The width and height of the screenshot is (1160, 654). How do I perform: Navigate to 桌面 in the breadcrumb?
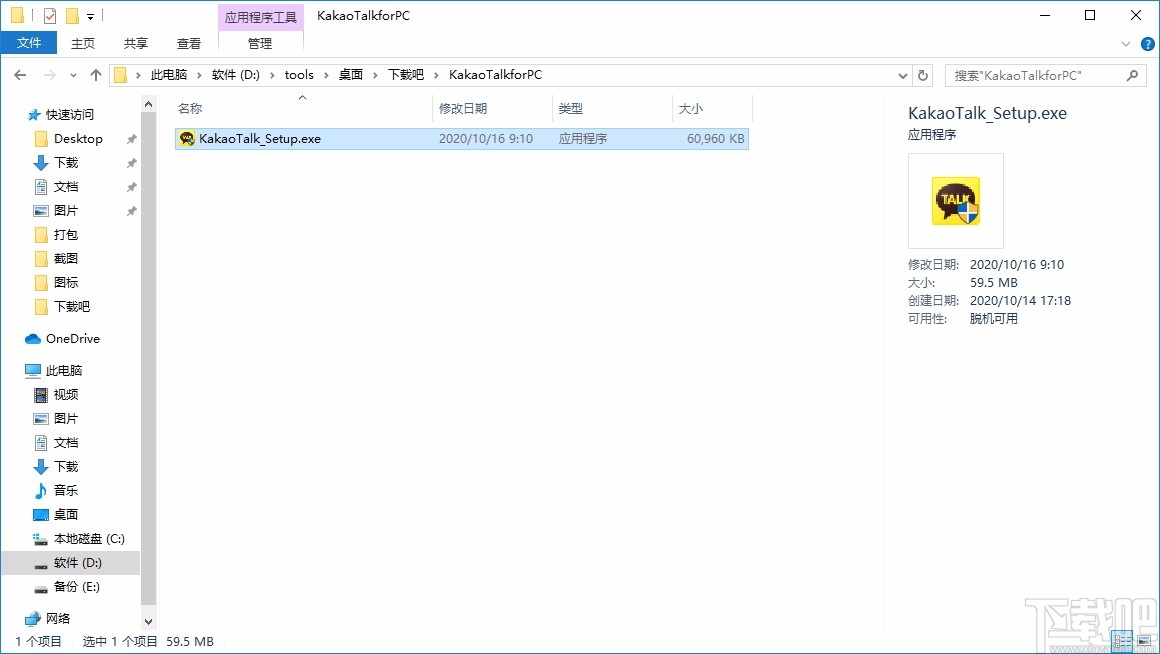(351, 75)
